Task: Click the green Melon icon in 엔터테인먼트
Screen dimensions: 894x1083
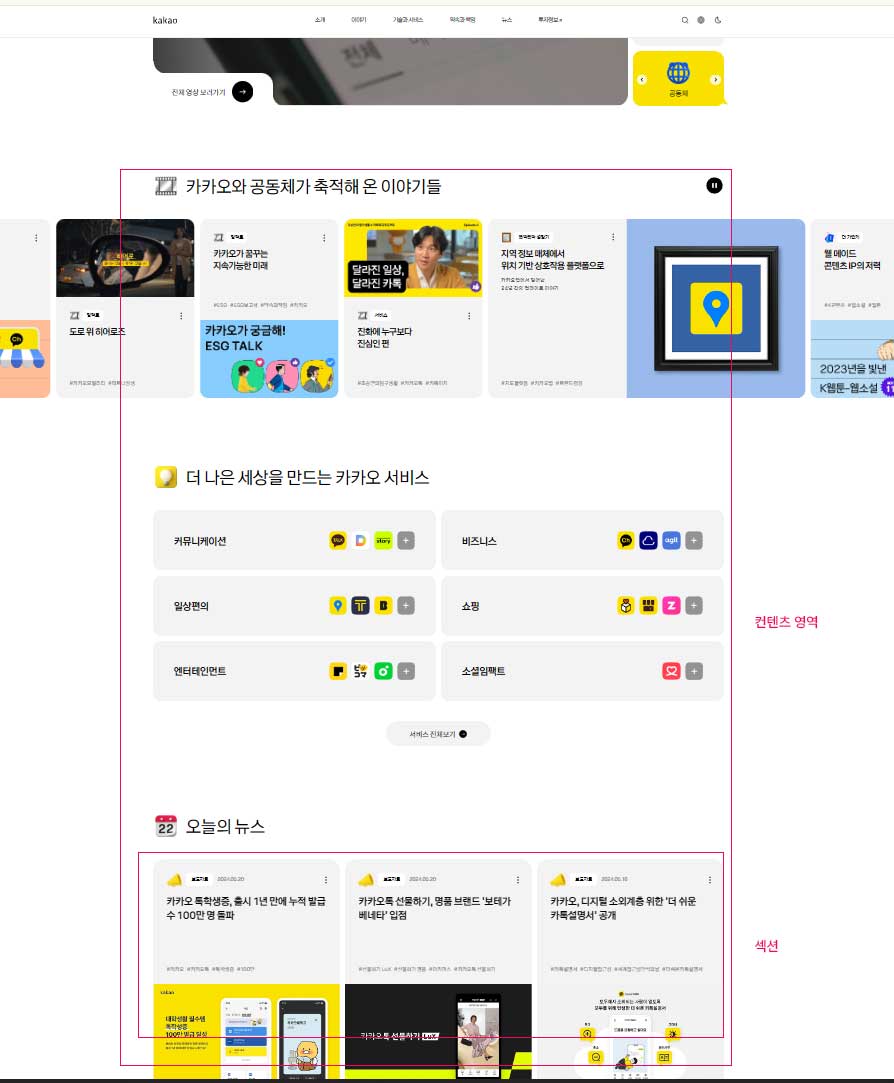Action: coord(383,671)
